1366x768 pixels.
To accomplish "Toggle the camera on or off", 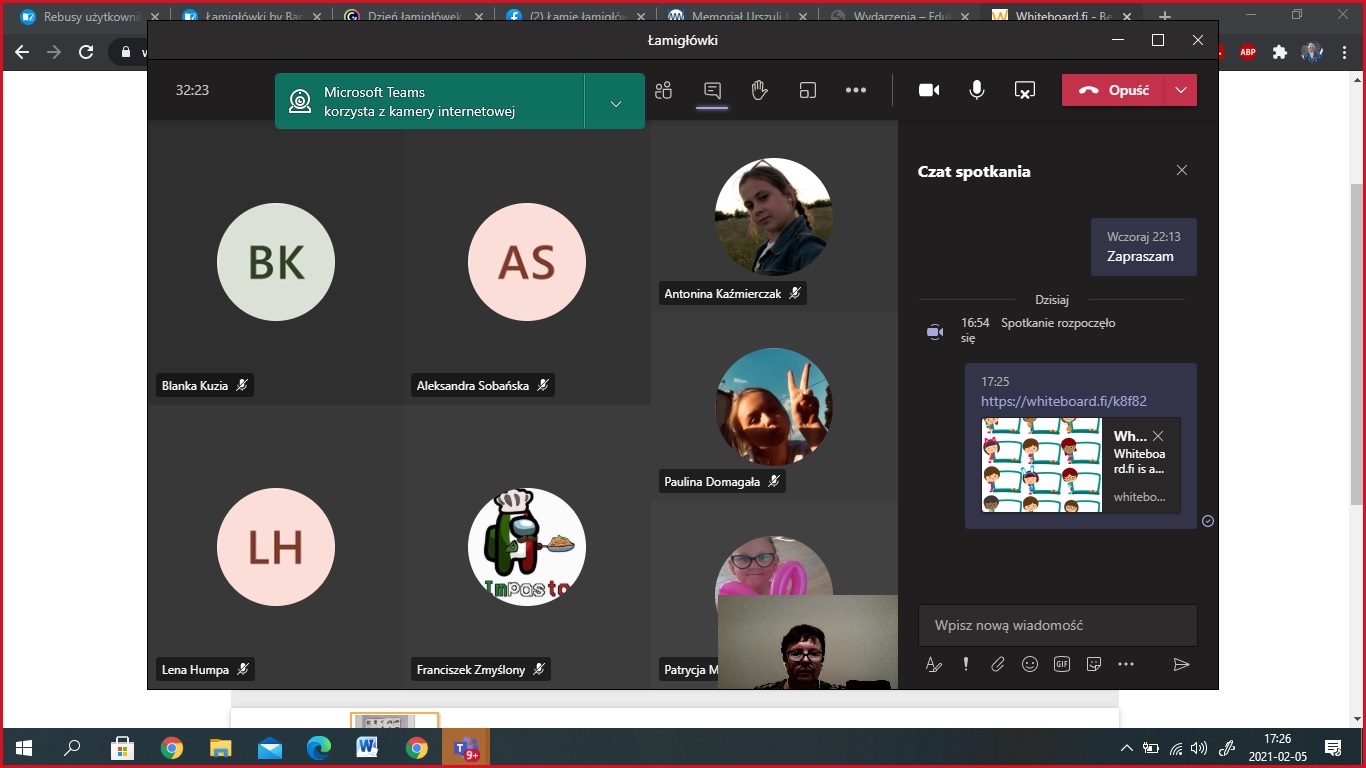I will (x=929, y=91).
